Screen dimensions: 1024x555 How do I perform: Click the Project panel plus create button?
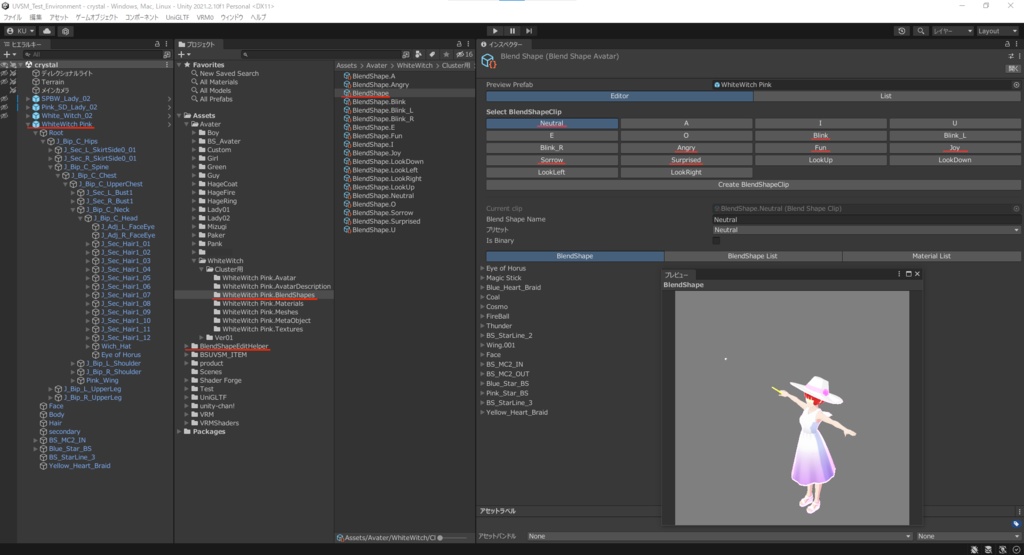click(184, 54)
